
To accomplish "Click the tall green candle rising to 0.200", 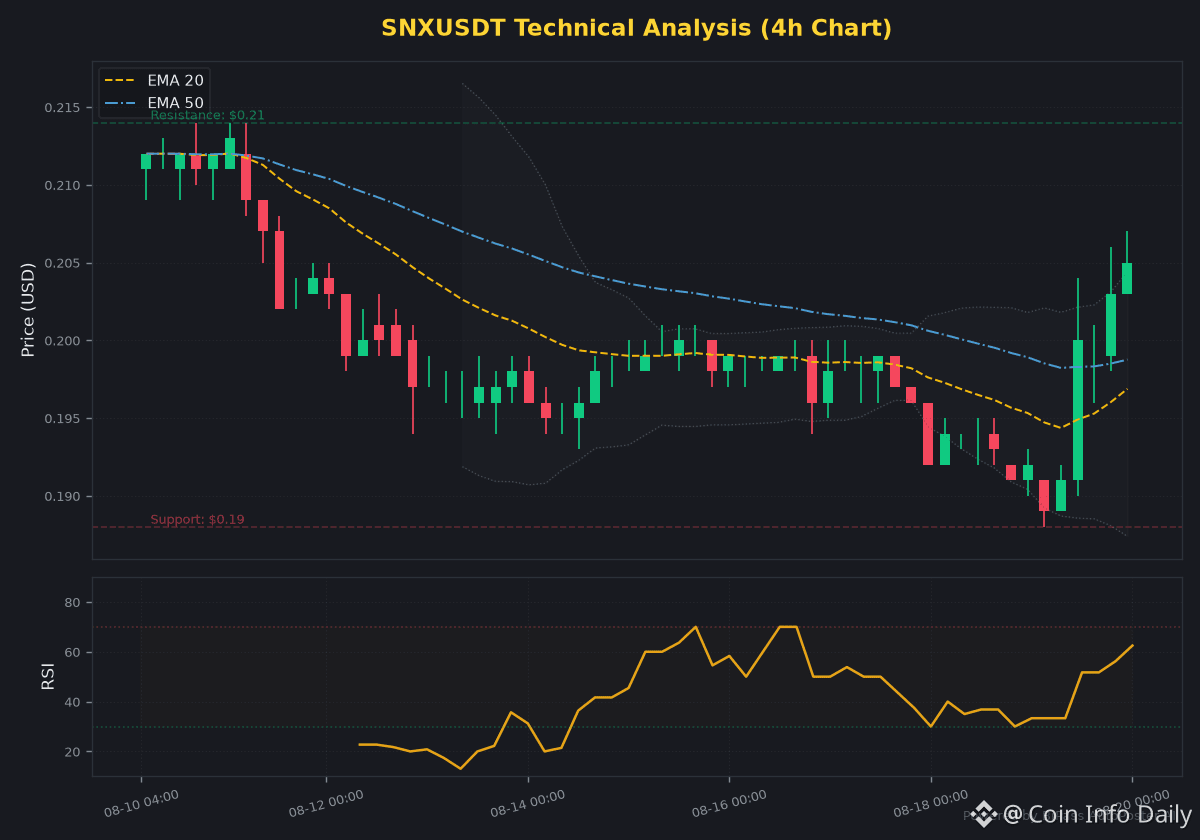I will 1078,410.
